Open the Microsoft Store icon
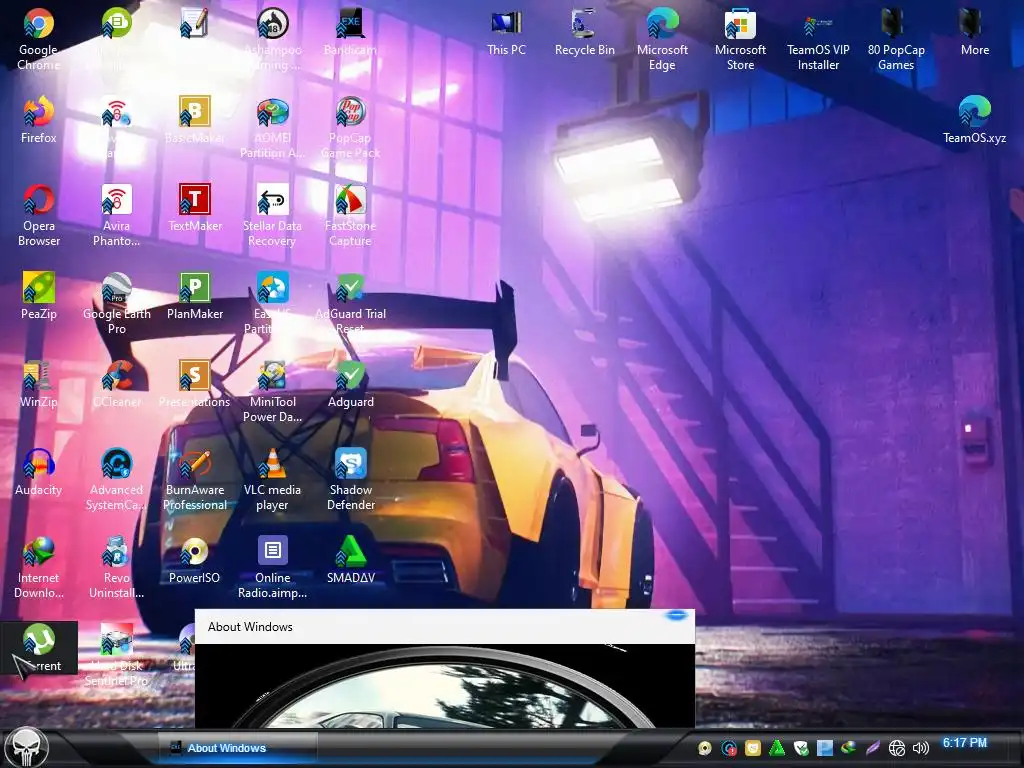1024x768 pixels. [x=741, y=25]
